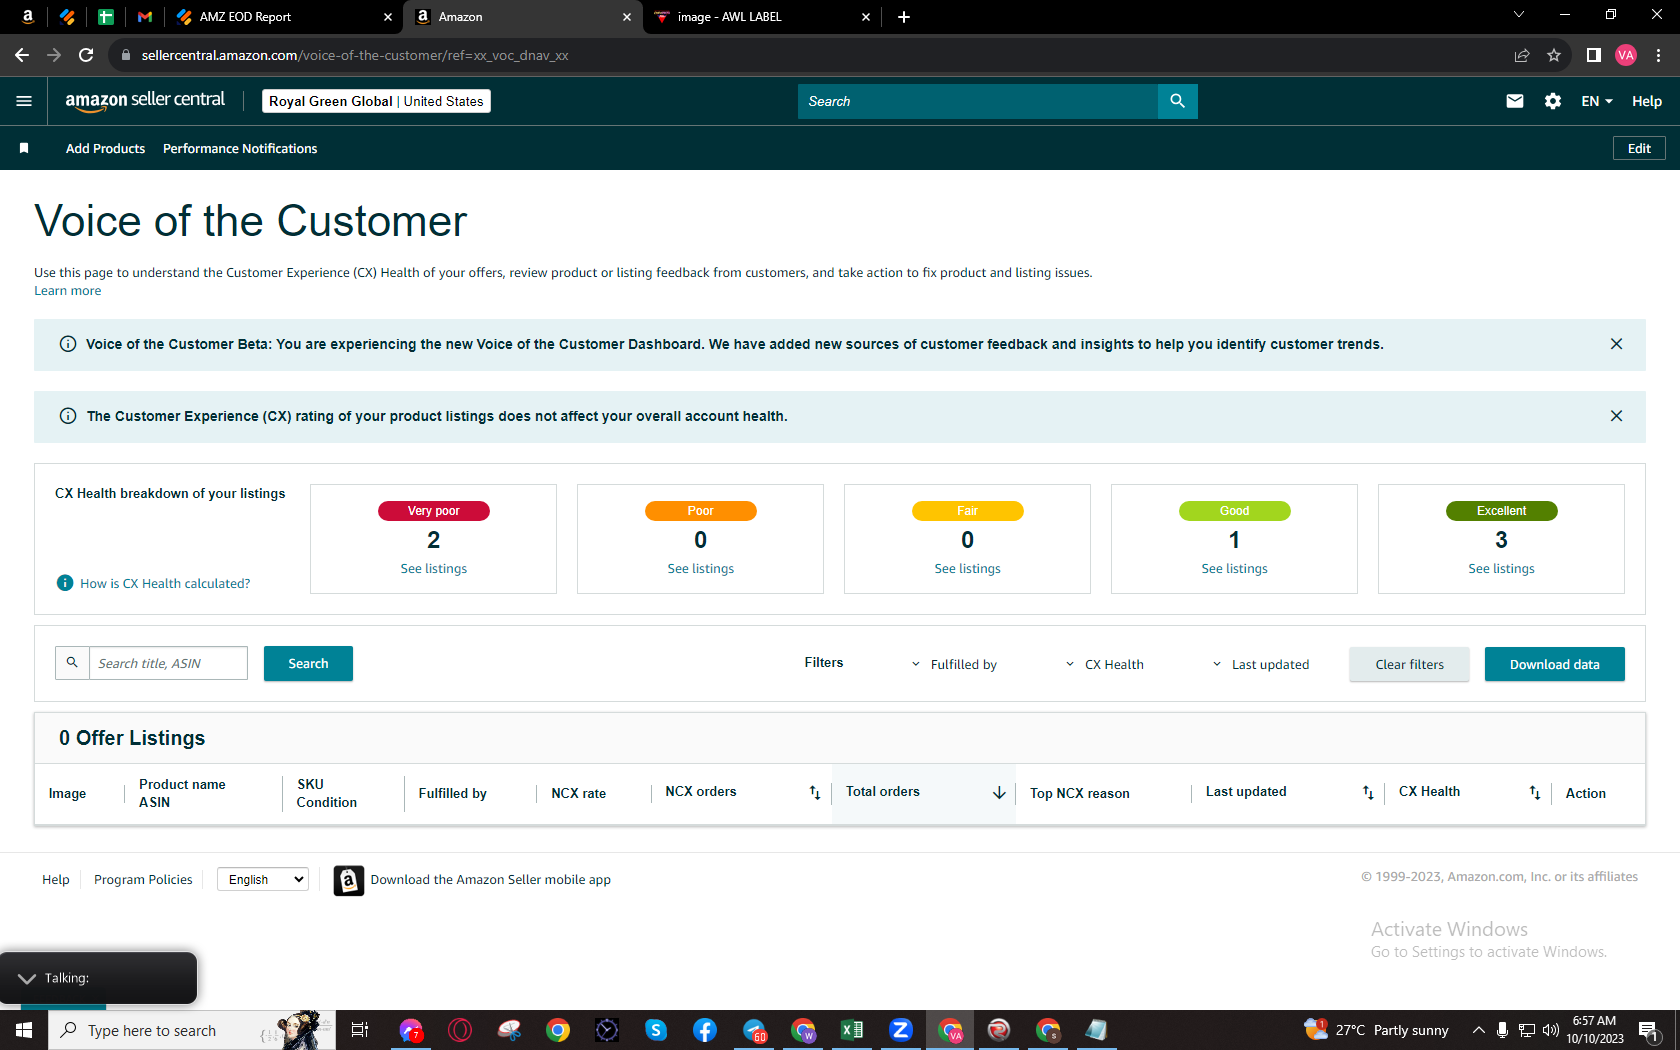Click the browser address bar URL
The image size is (1680, 1050).
[x=355, y=55]
